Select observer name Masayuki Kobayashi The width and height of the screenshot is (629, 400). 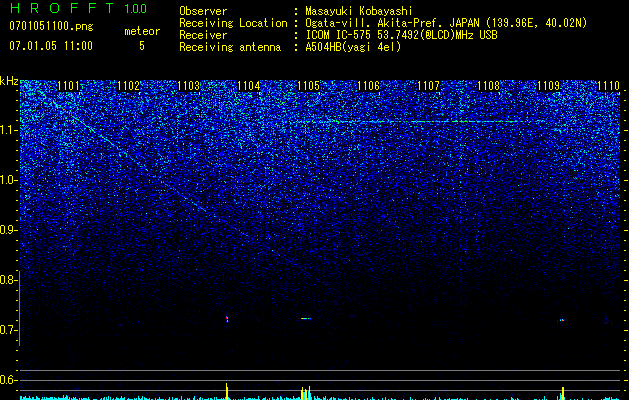[359, 11]
